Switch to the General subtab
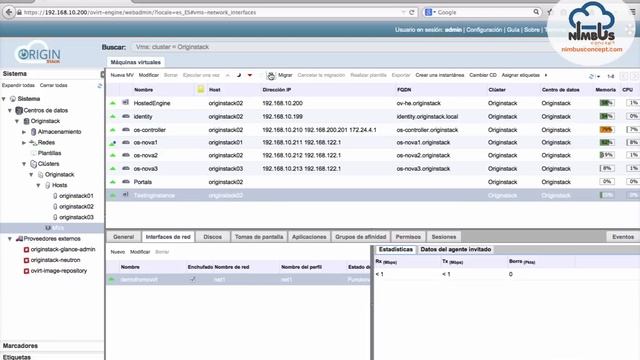Image resolution: width=640 pixels, height=360 pixels. (x=123, y=237)
